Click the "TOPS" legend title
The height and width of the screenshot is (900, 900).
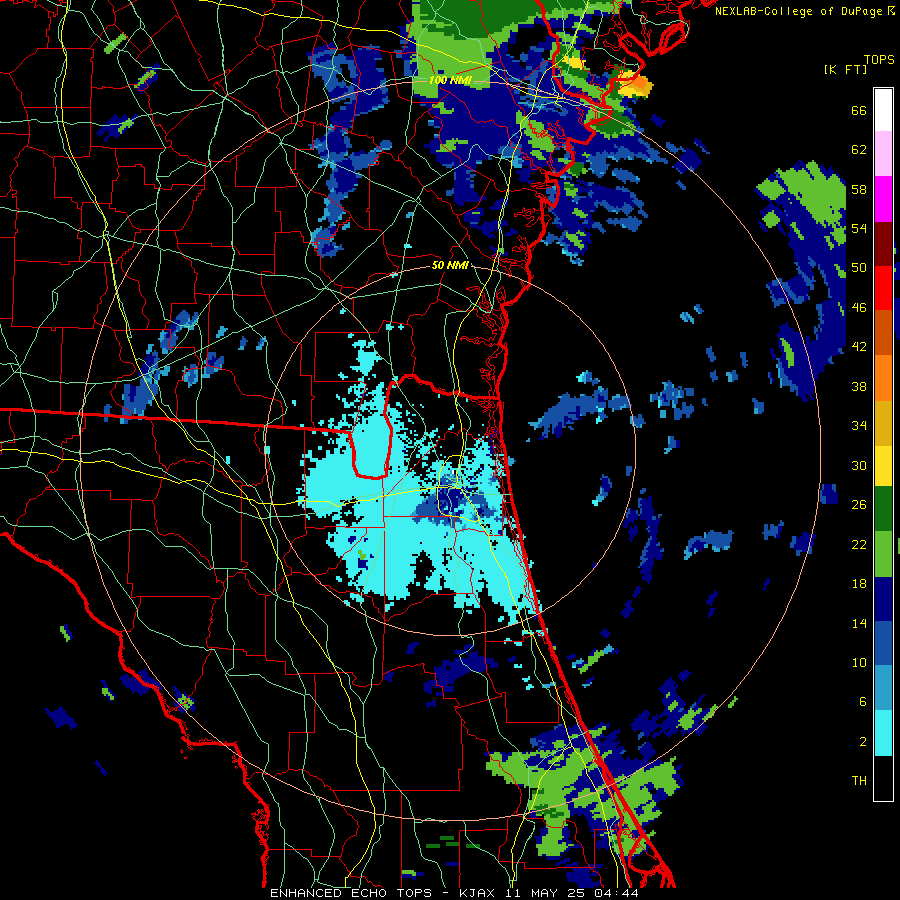(x=879, y=60)
